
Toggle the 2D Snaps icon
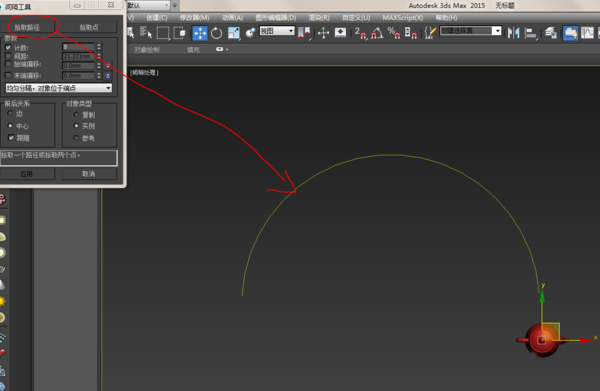coord(360,33)
